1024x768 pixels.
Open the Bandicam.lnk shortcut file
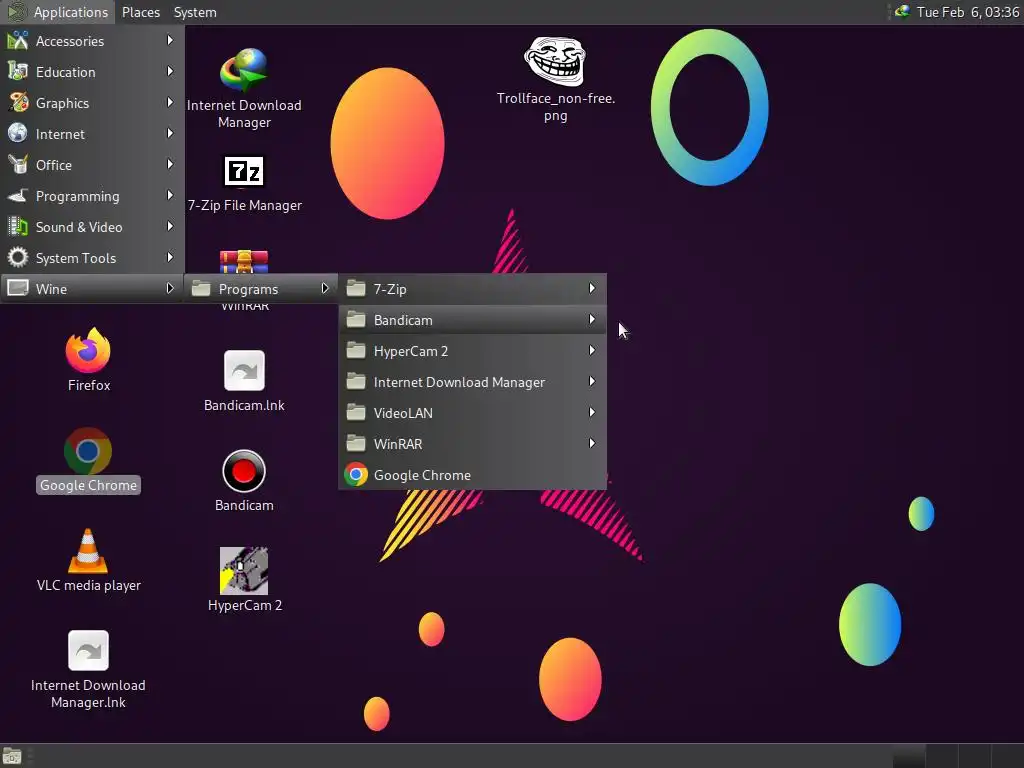pos(244,381)
